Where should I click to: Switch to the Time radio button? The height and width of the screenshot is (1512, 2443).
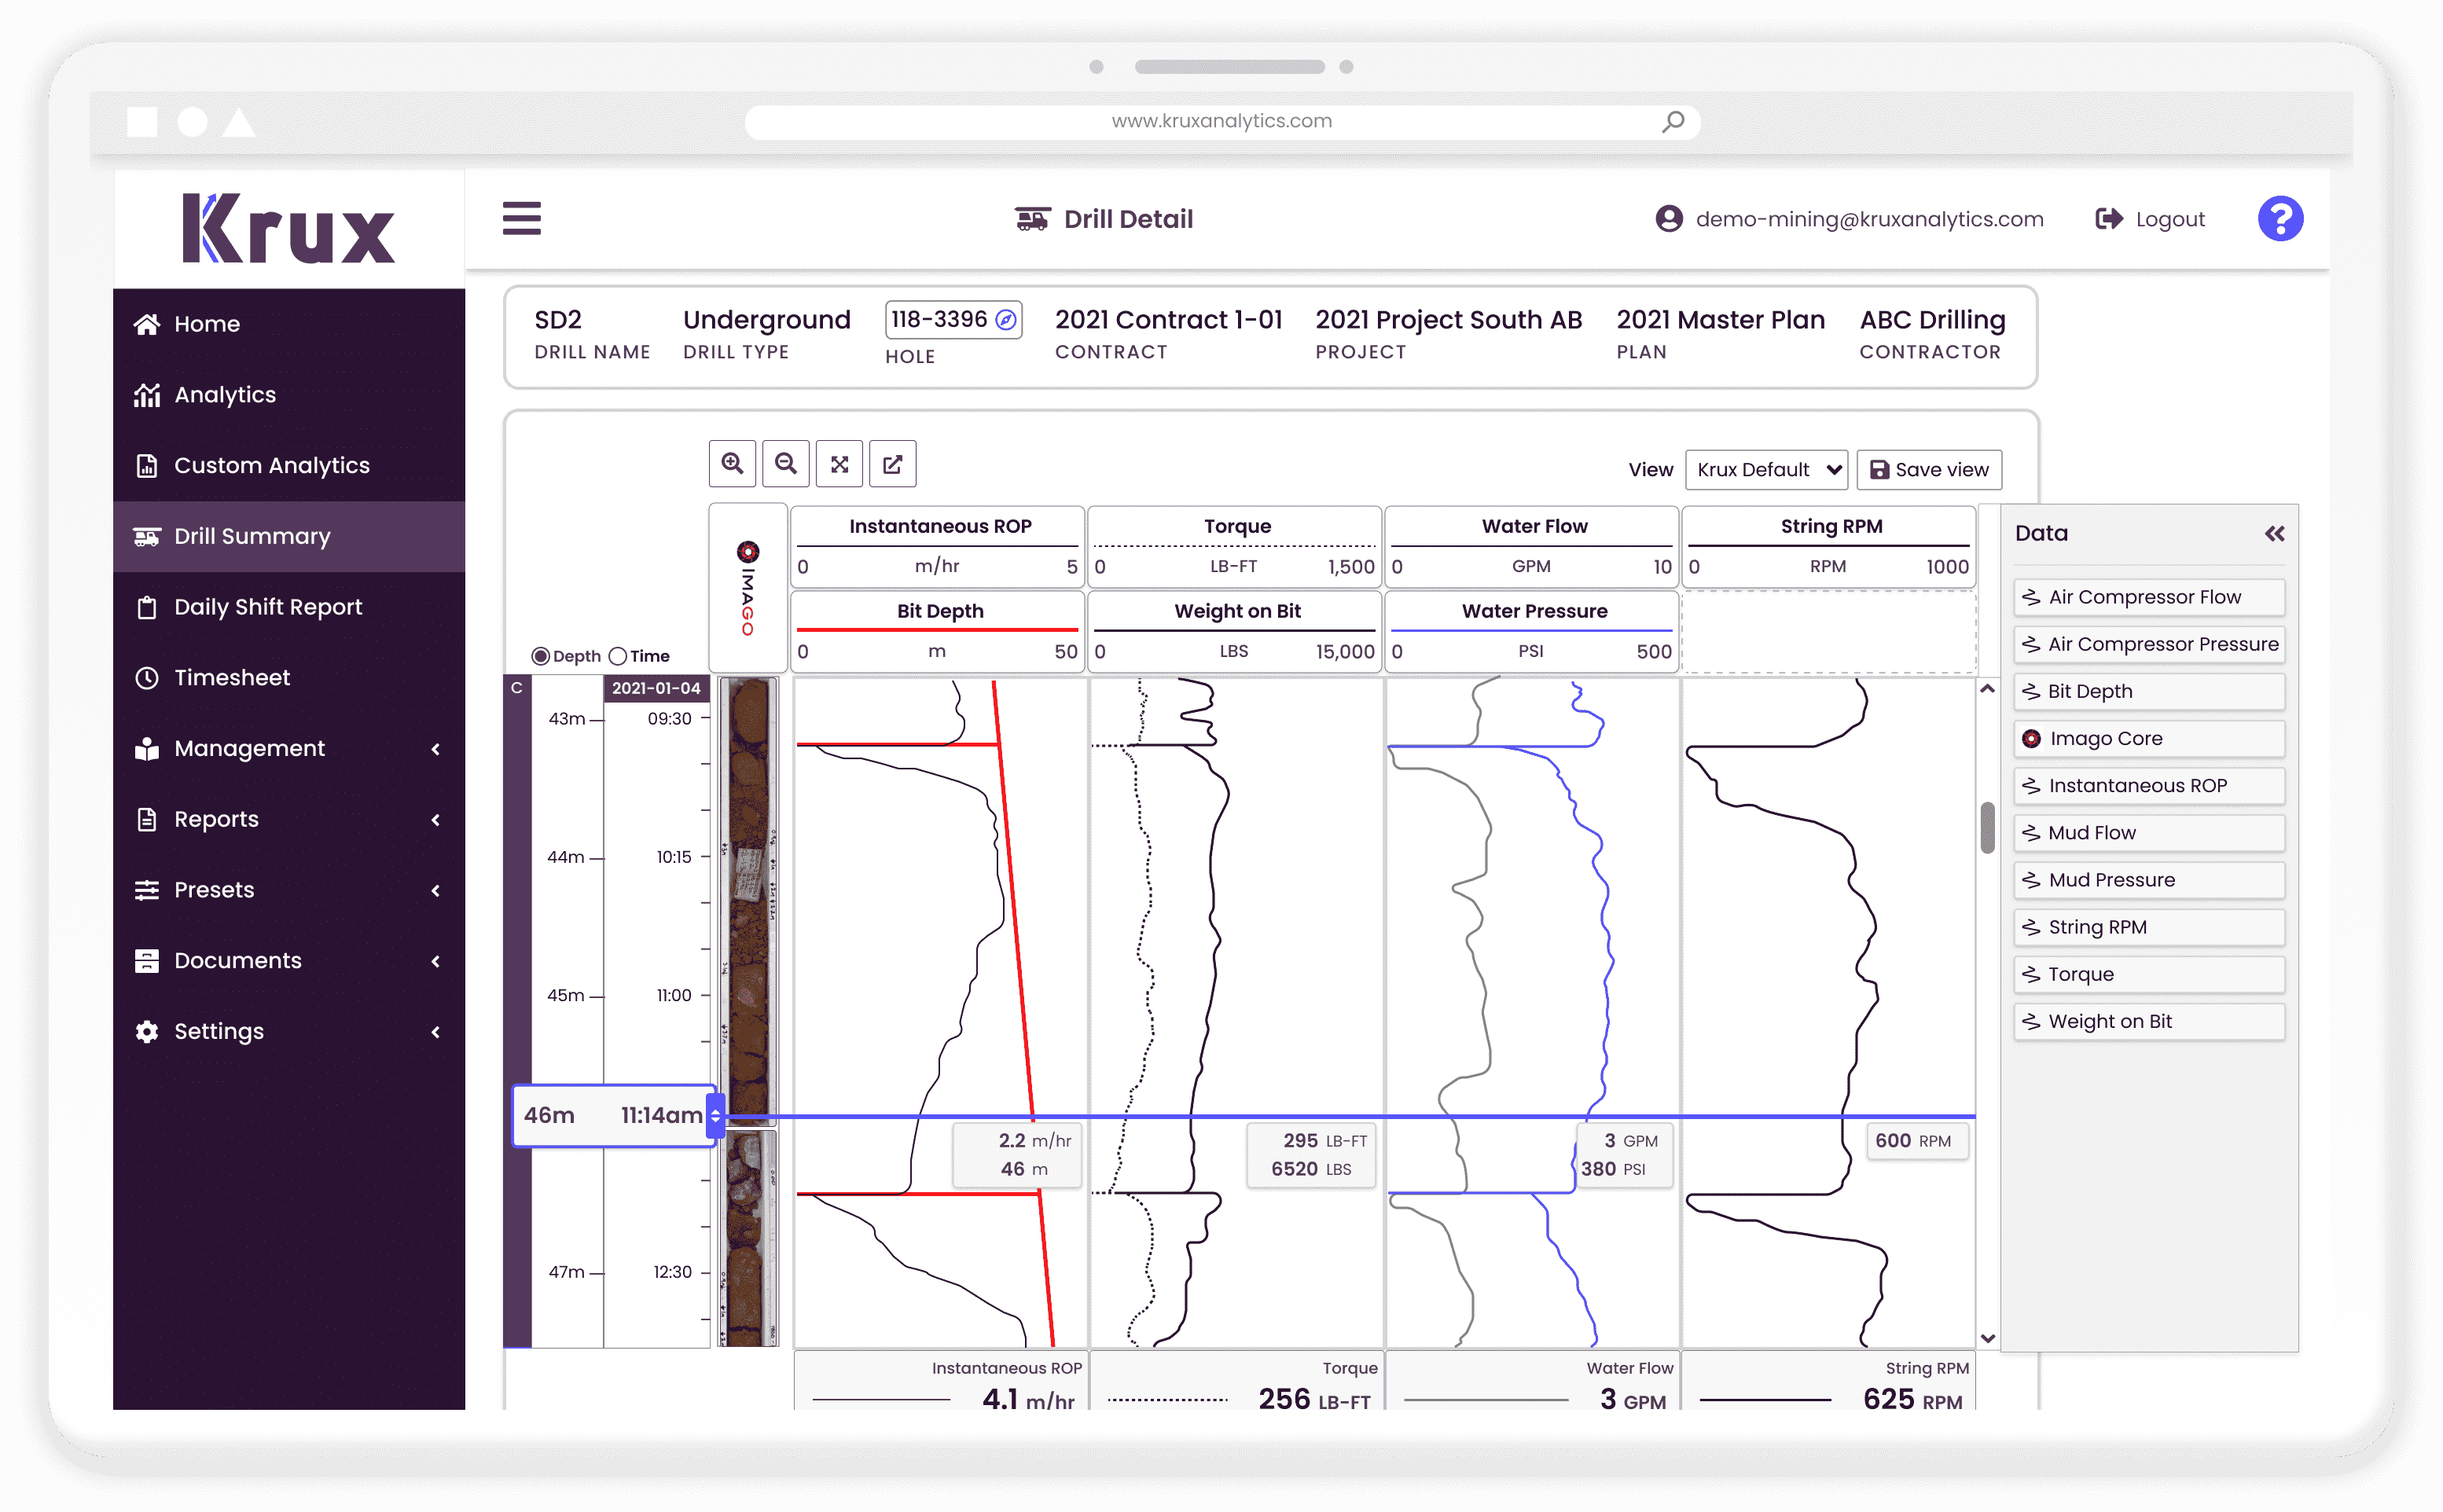[x=617, y=655]
